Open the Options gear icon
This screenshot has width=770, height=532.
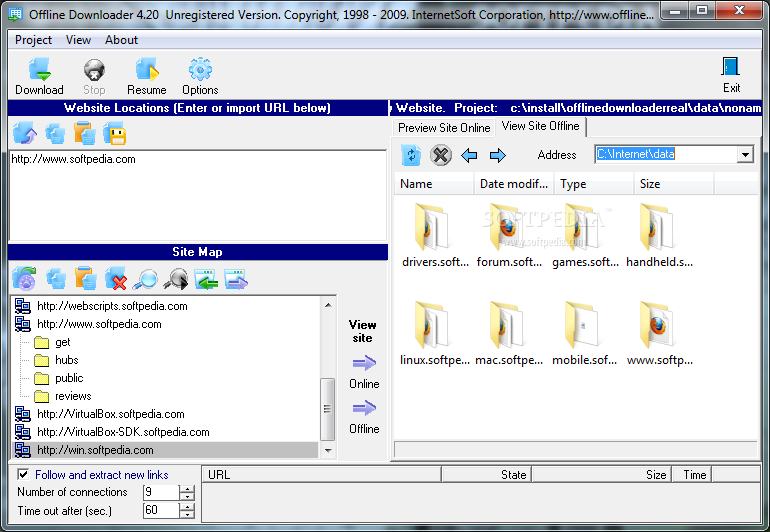point(200,69)
